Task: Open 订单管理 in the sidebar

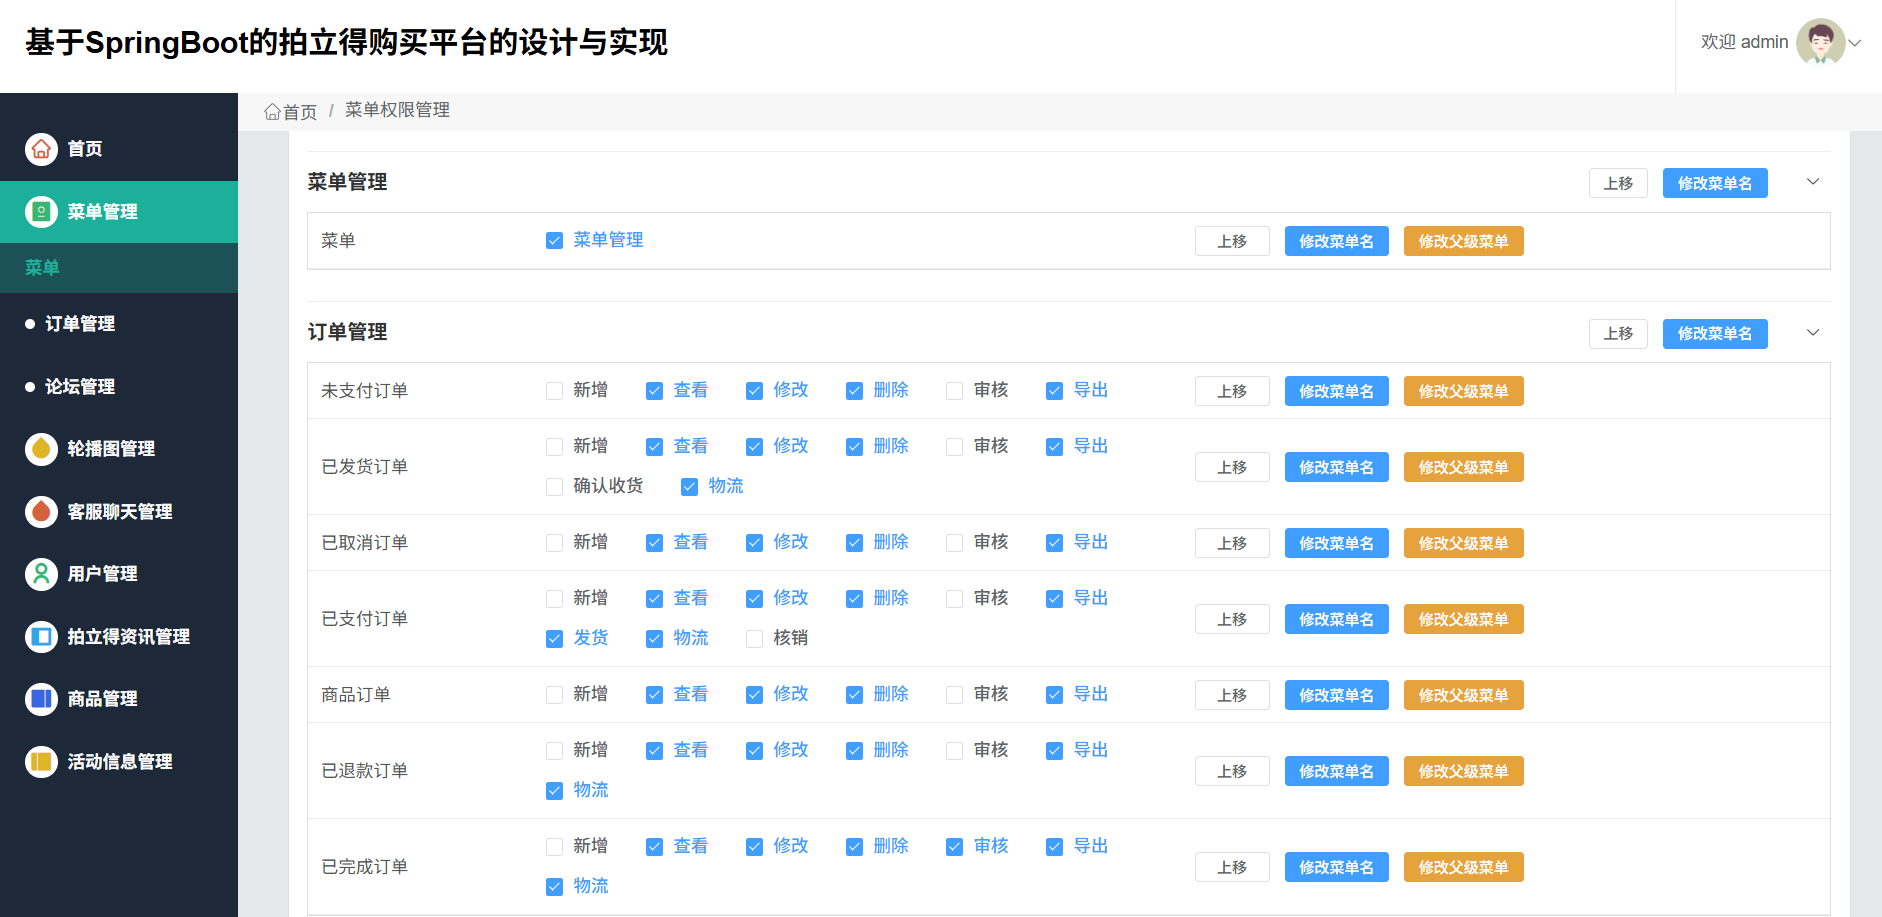Action: pyautogui.click(x=119, y=324)
